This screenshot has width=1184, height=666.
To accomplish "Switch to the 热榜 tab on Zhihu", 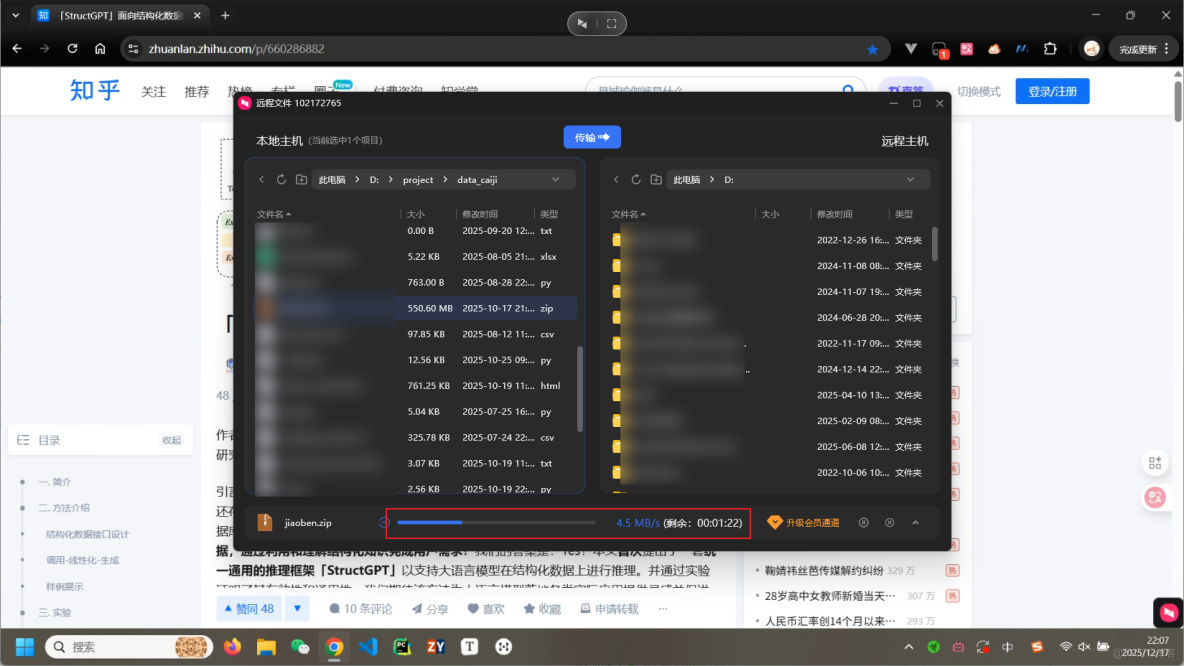I will coord(240,90).
